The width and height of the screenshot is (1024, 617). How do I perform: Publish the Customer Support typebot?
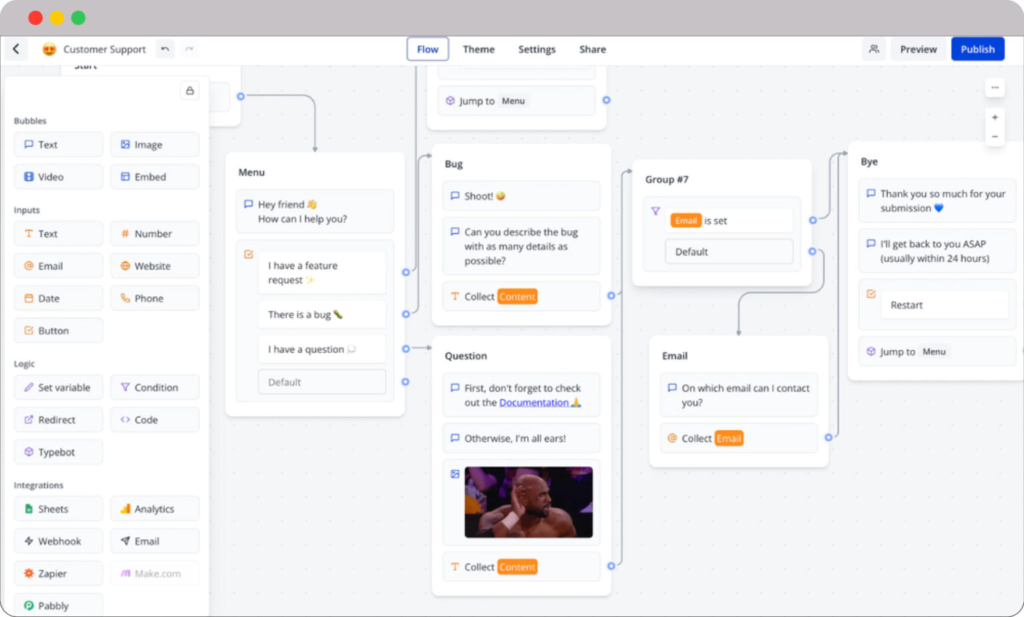[977, 48]
